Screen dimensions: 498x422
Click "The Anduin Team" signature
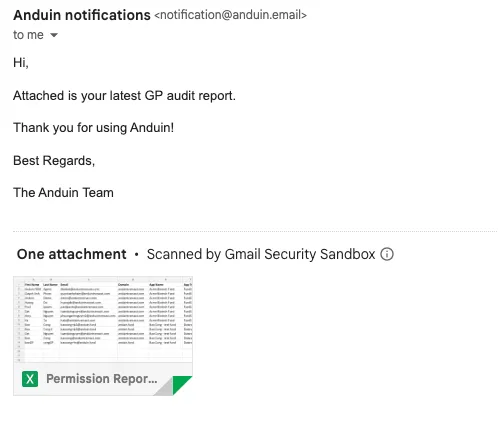(x=63, y=193)
